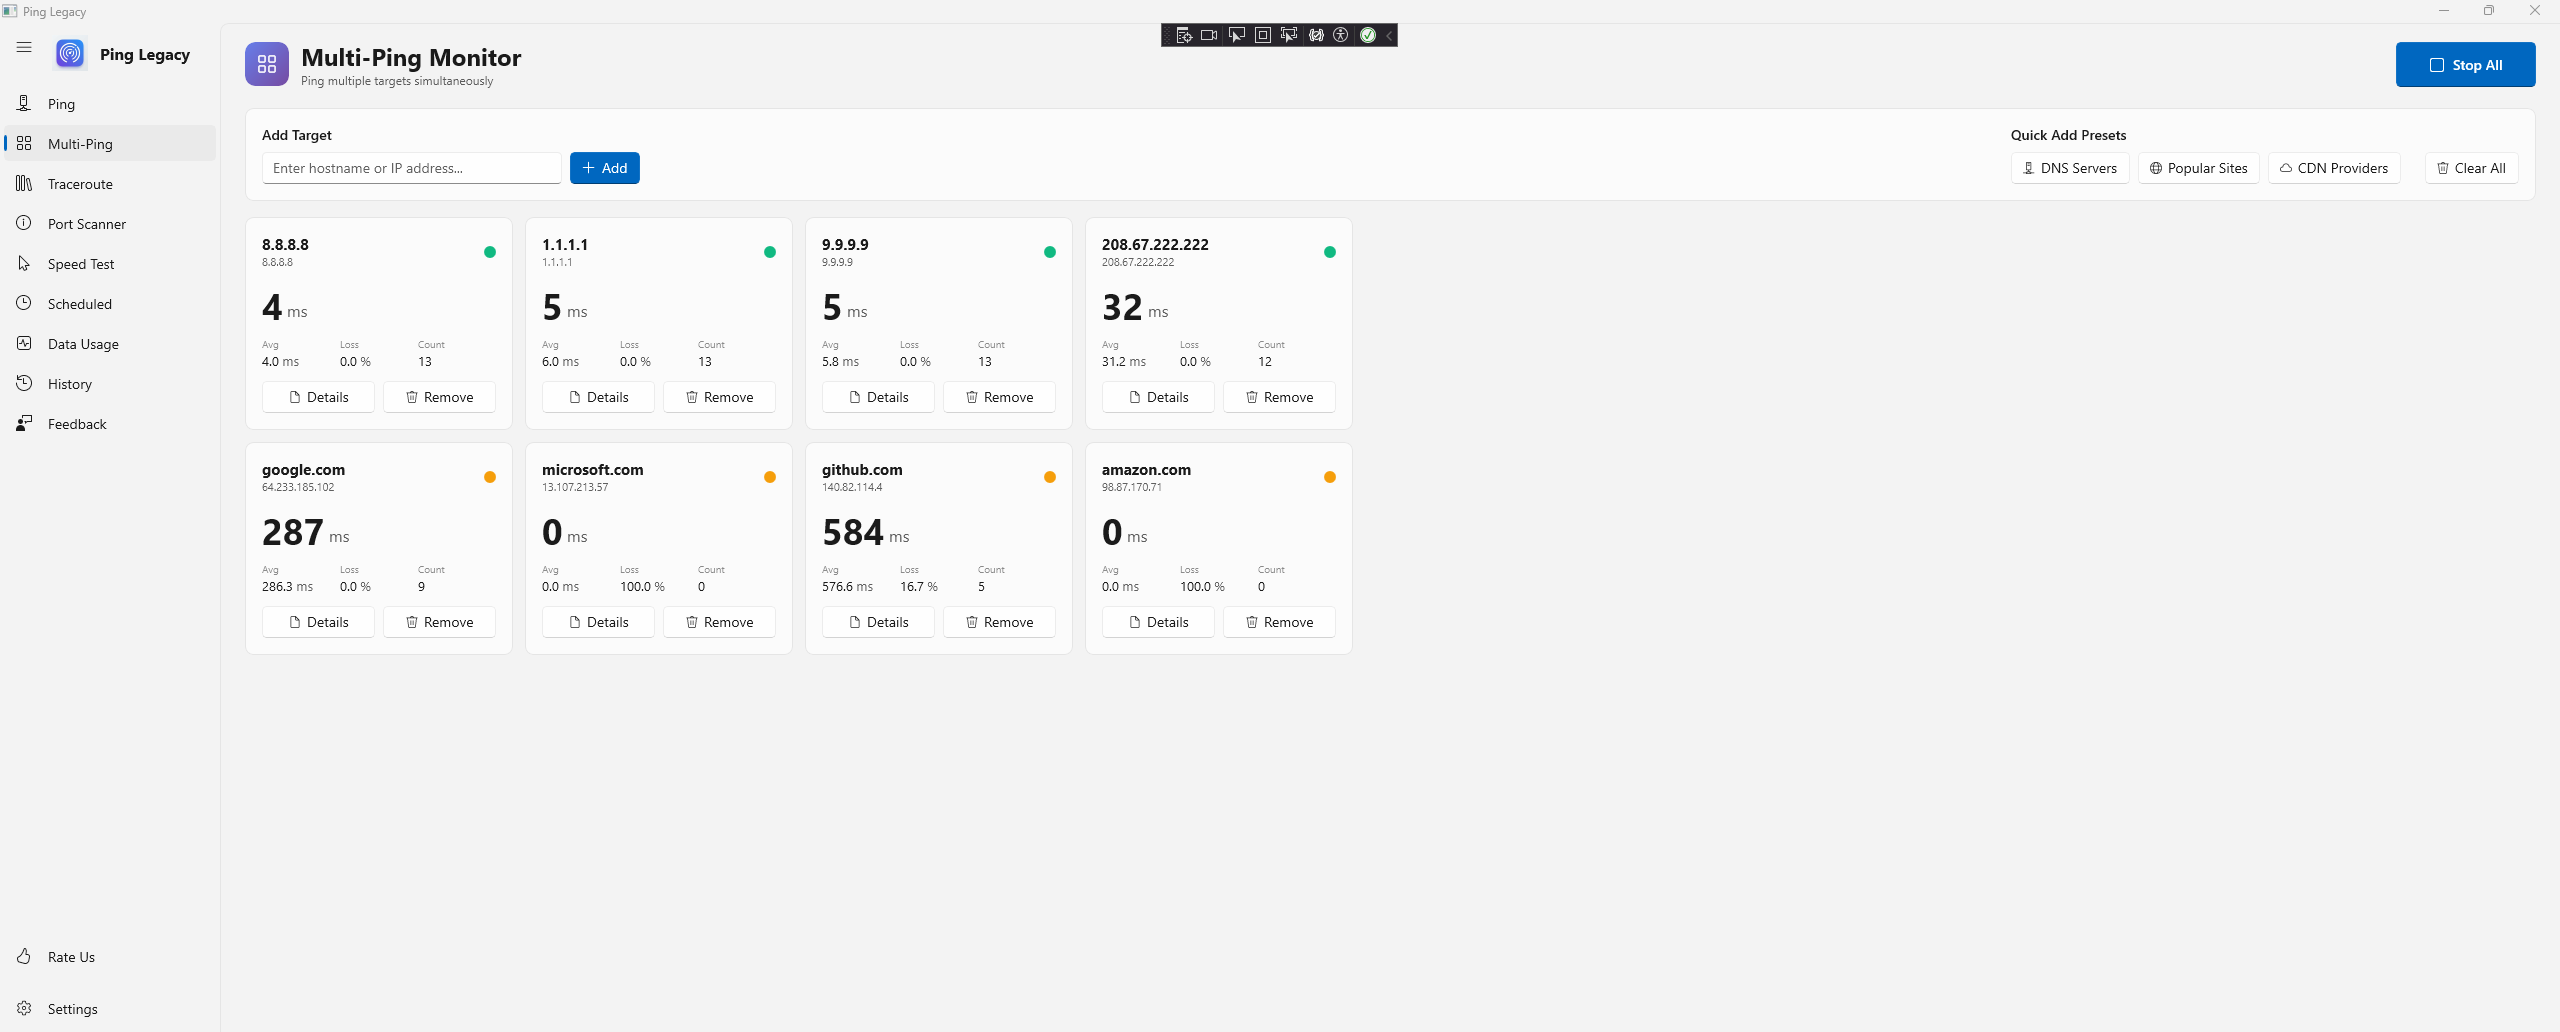Remove the github.com target

(x=999, y=622)
